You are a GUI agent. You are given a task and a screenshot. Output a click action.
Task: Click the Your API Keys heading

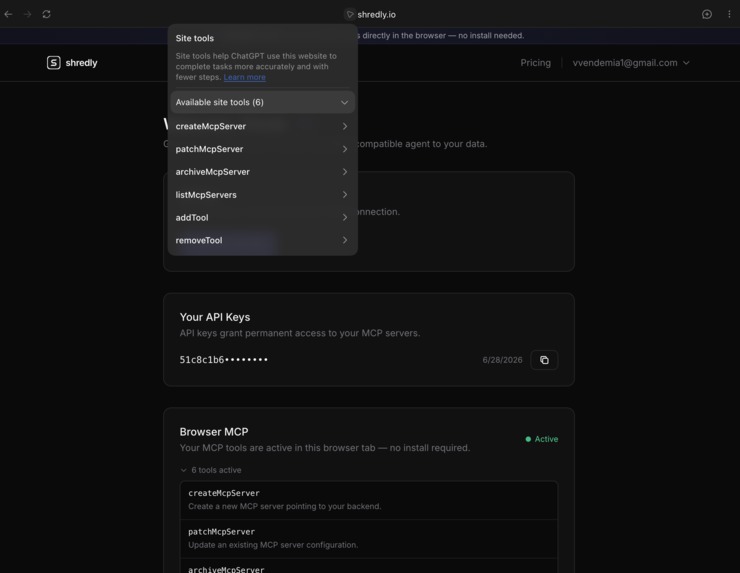215,317
